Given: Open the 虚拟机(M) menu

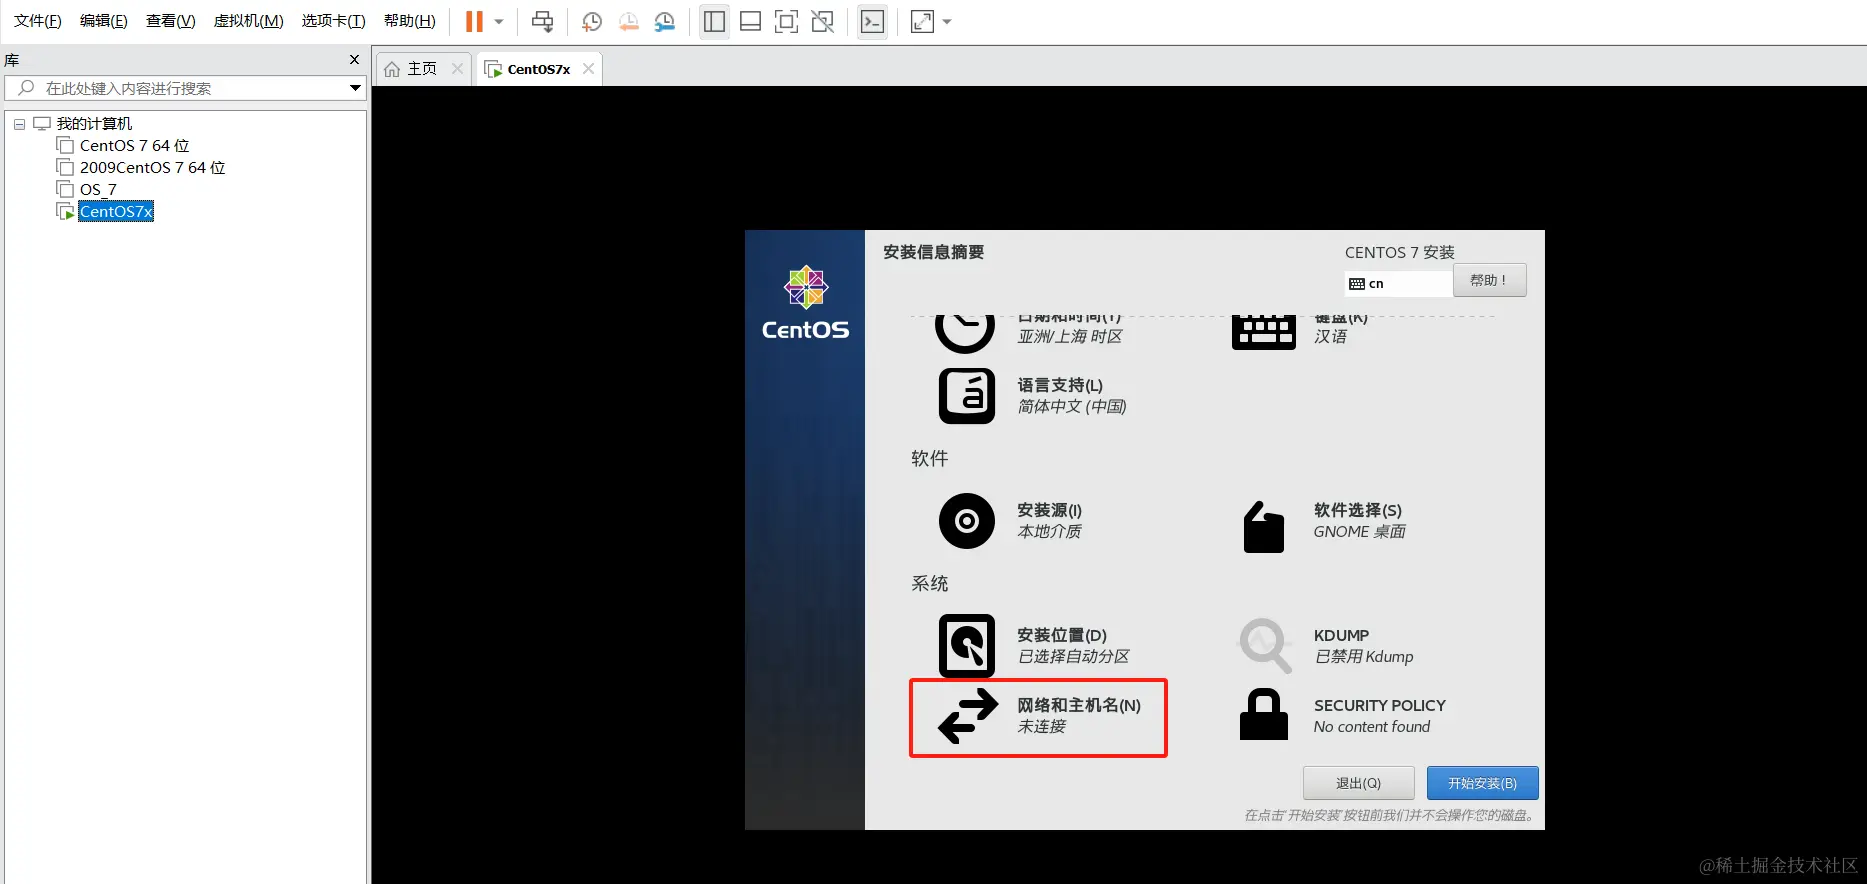Looking at the screenshot, I should [249, 21].
